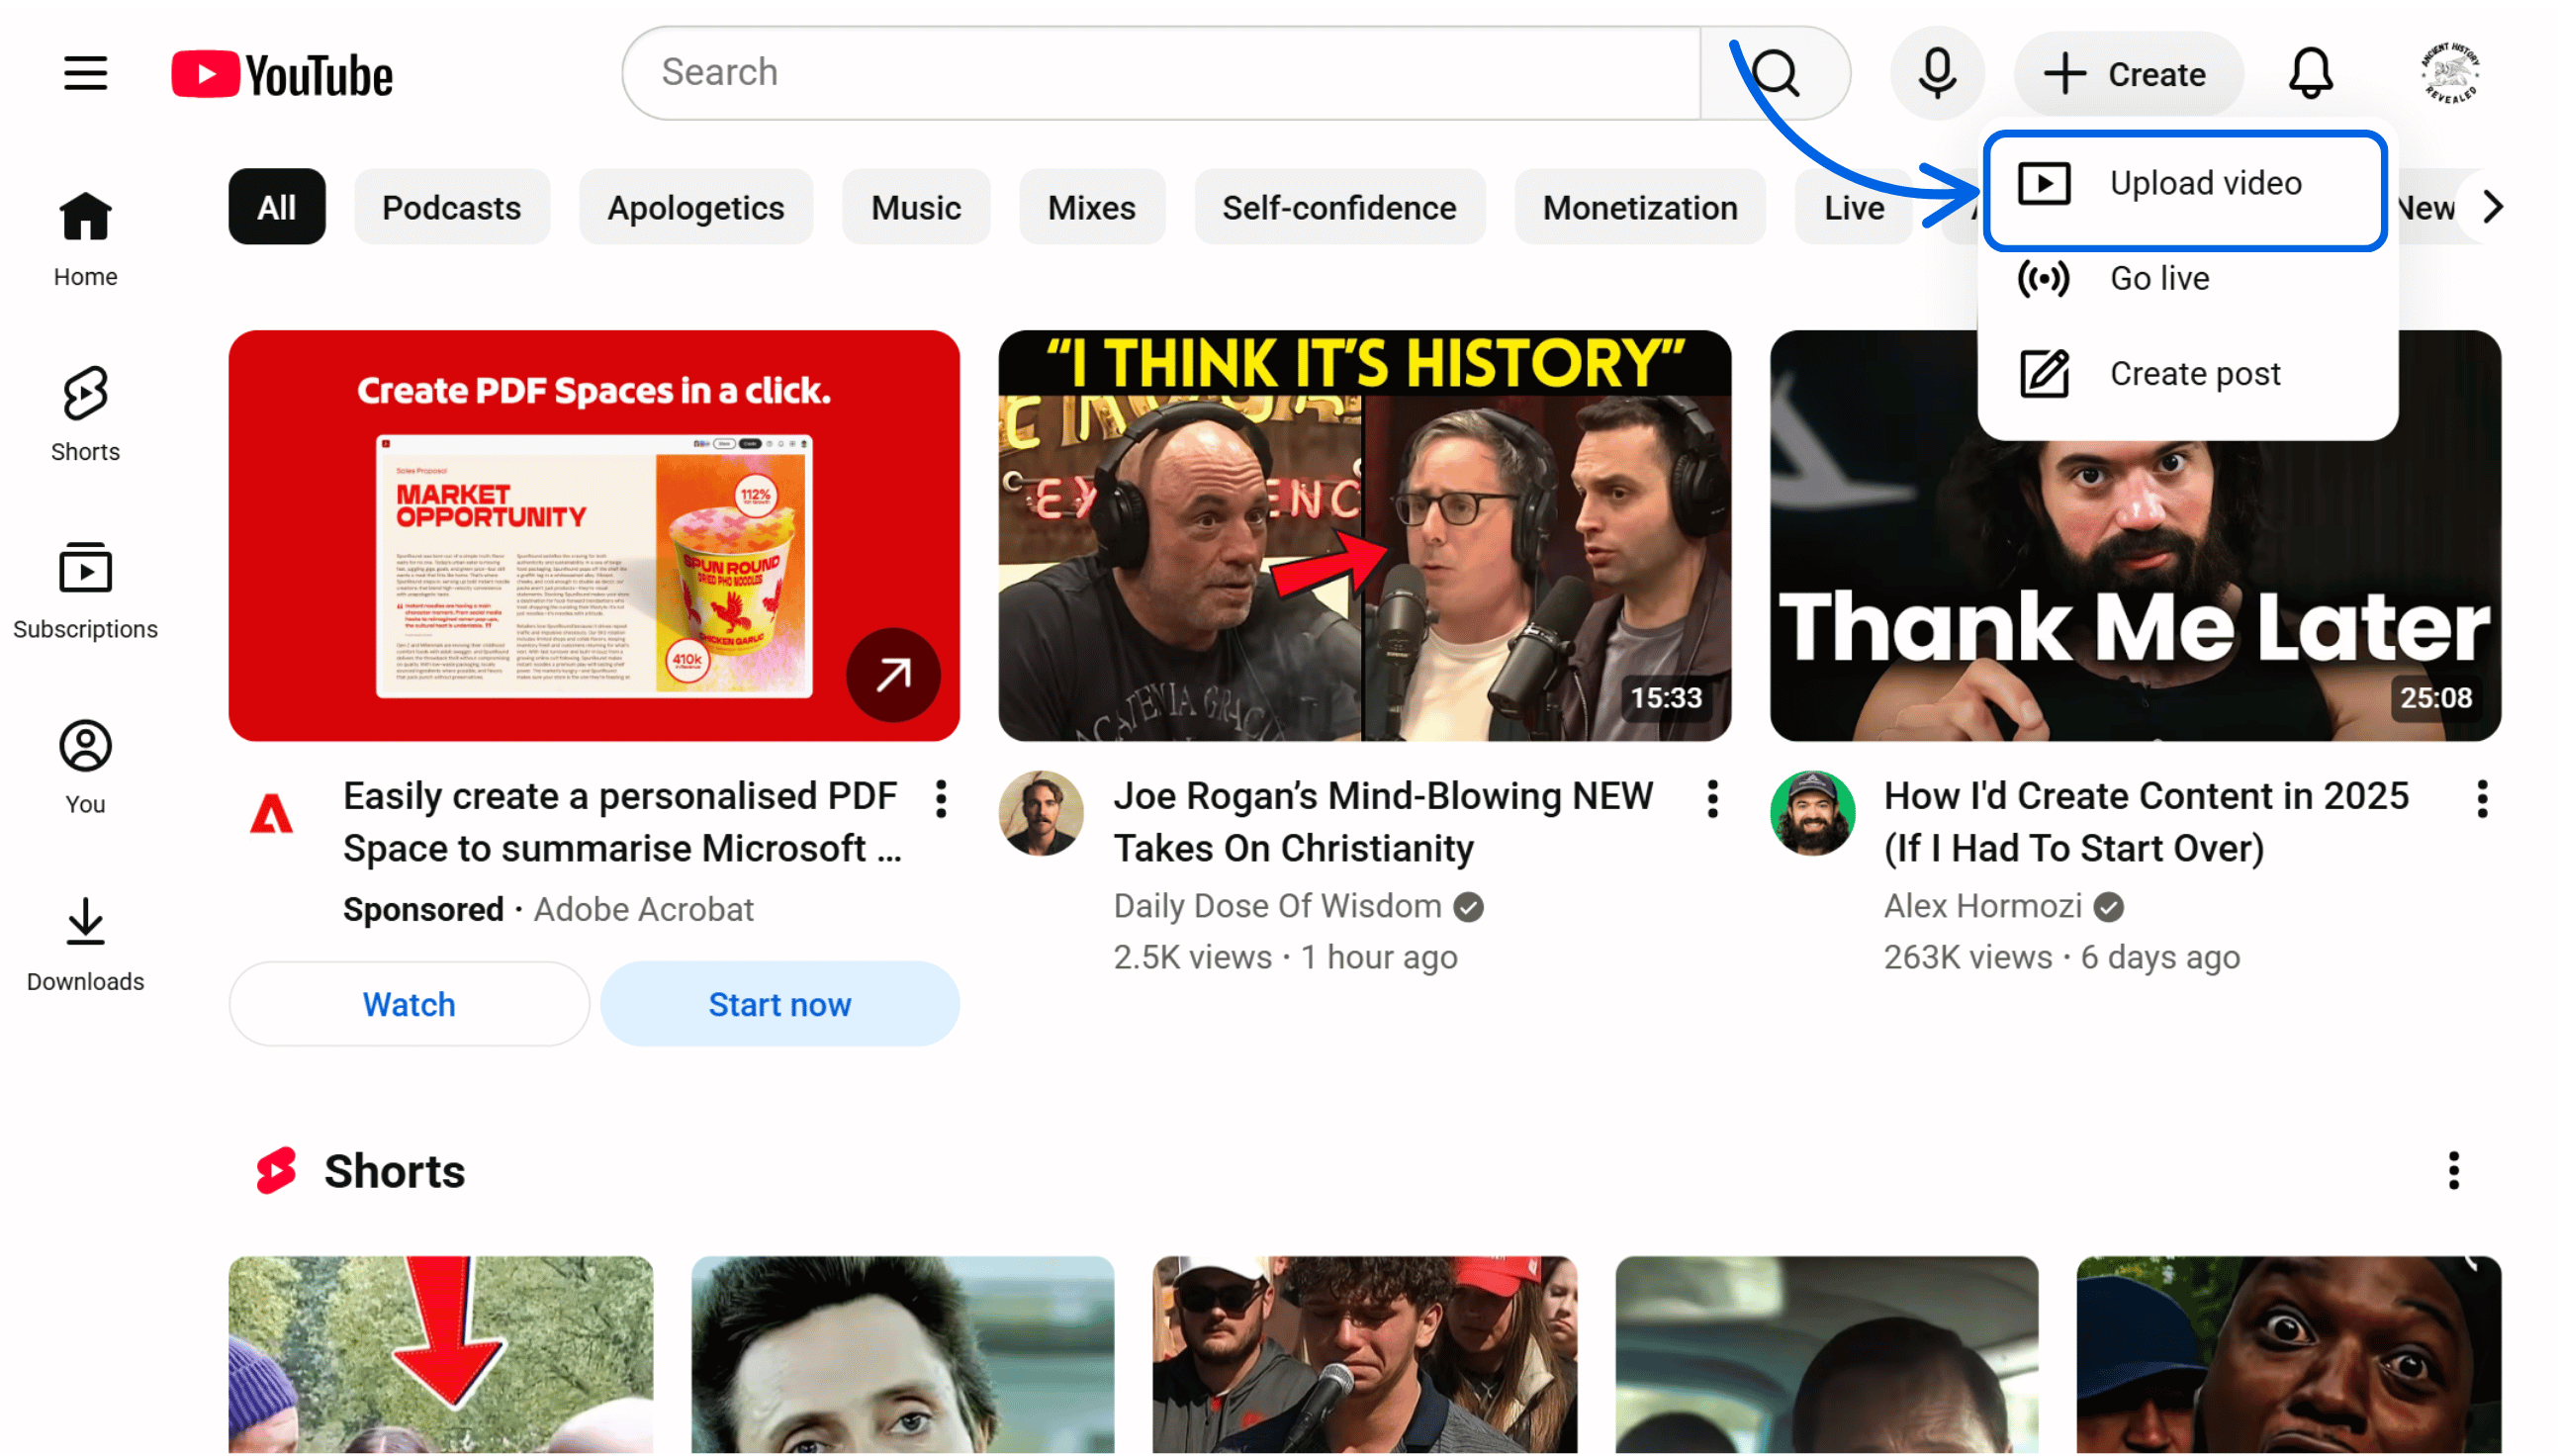Screen dimensions: 2560x1456
Task: Choose Go live from the Create menu
Action: click(x=2160, y=279)
